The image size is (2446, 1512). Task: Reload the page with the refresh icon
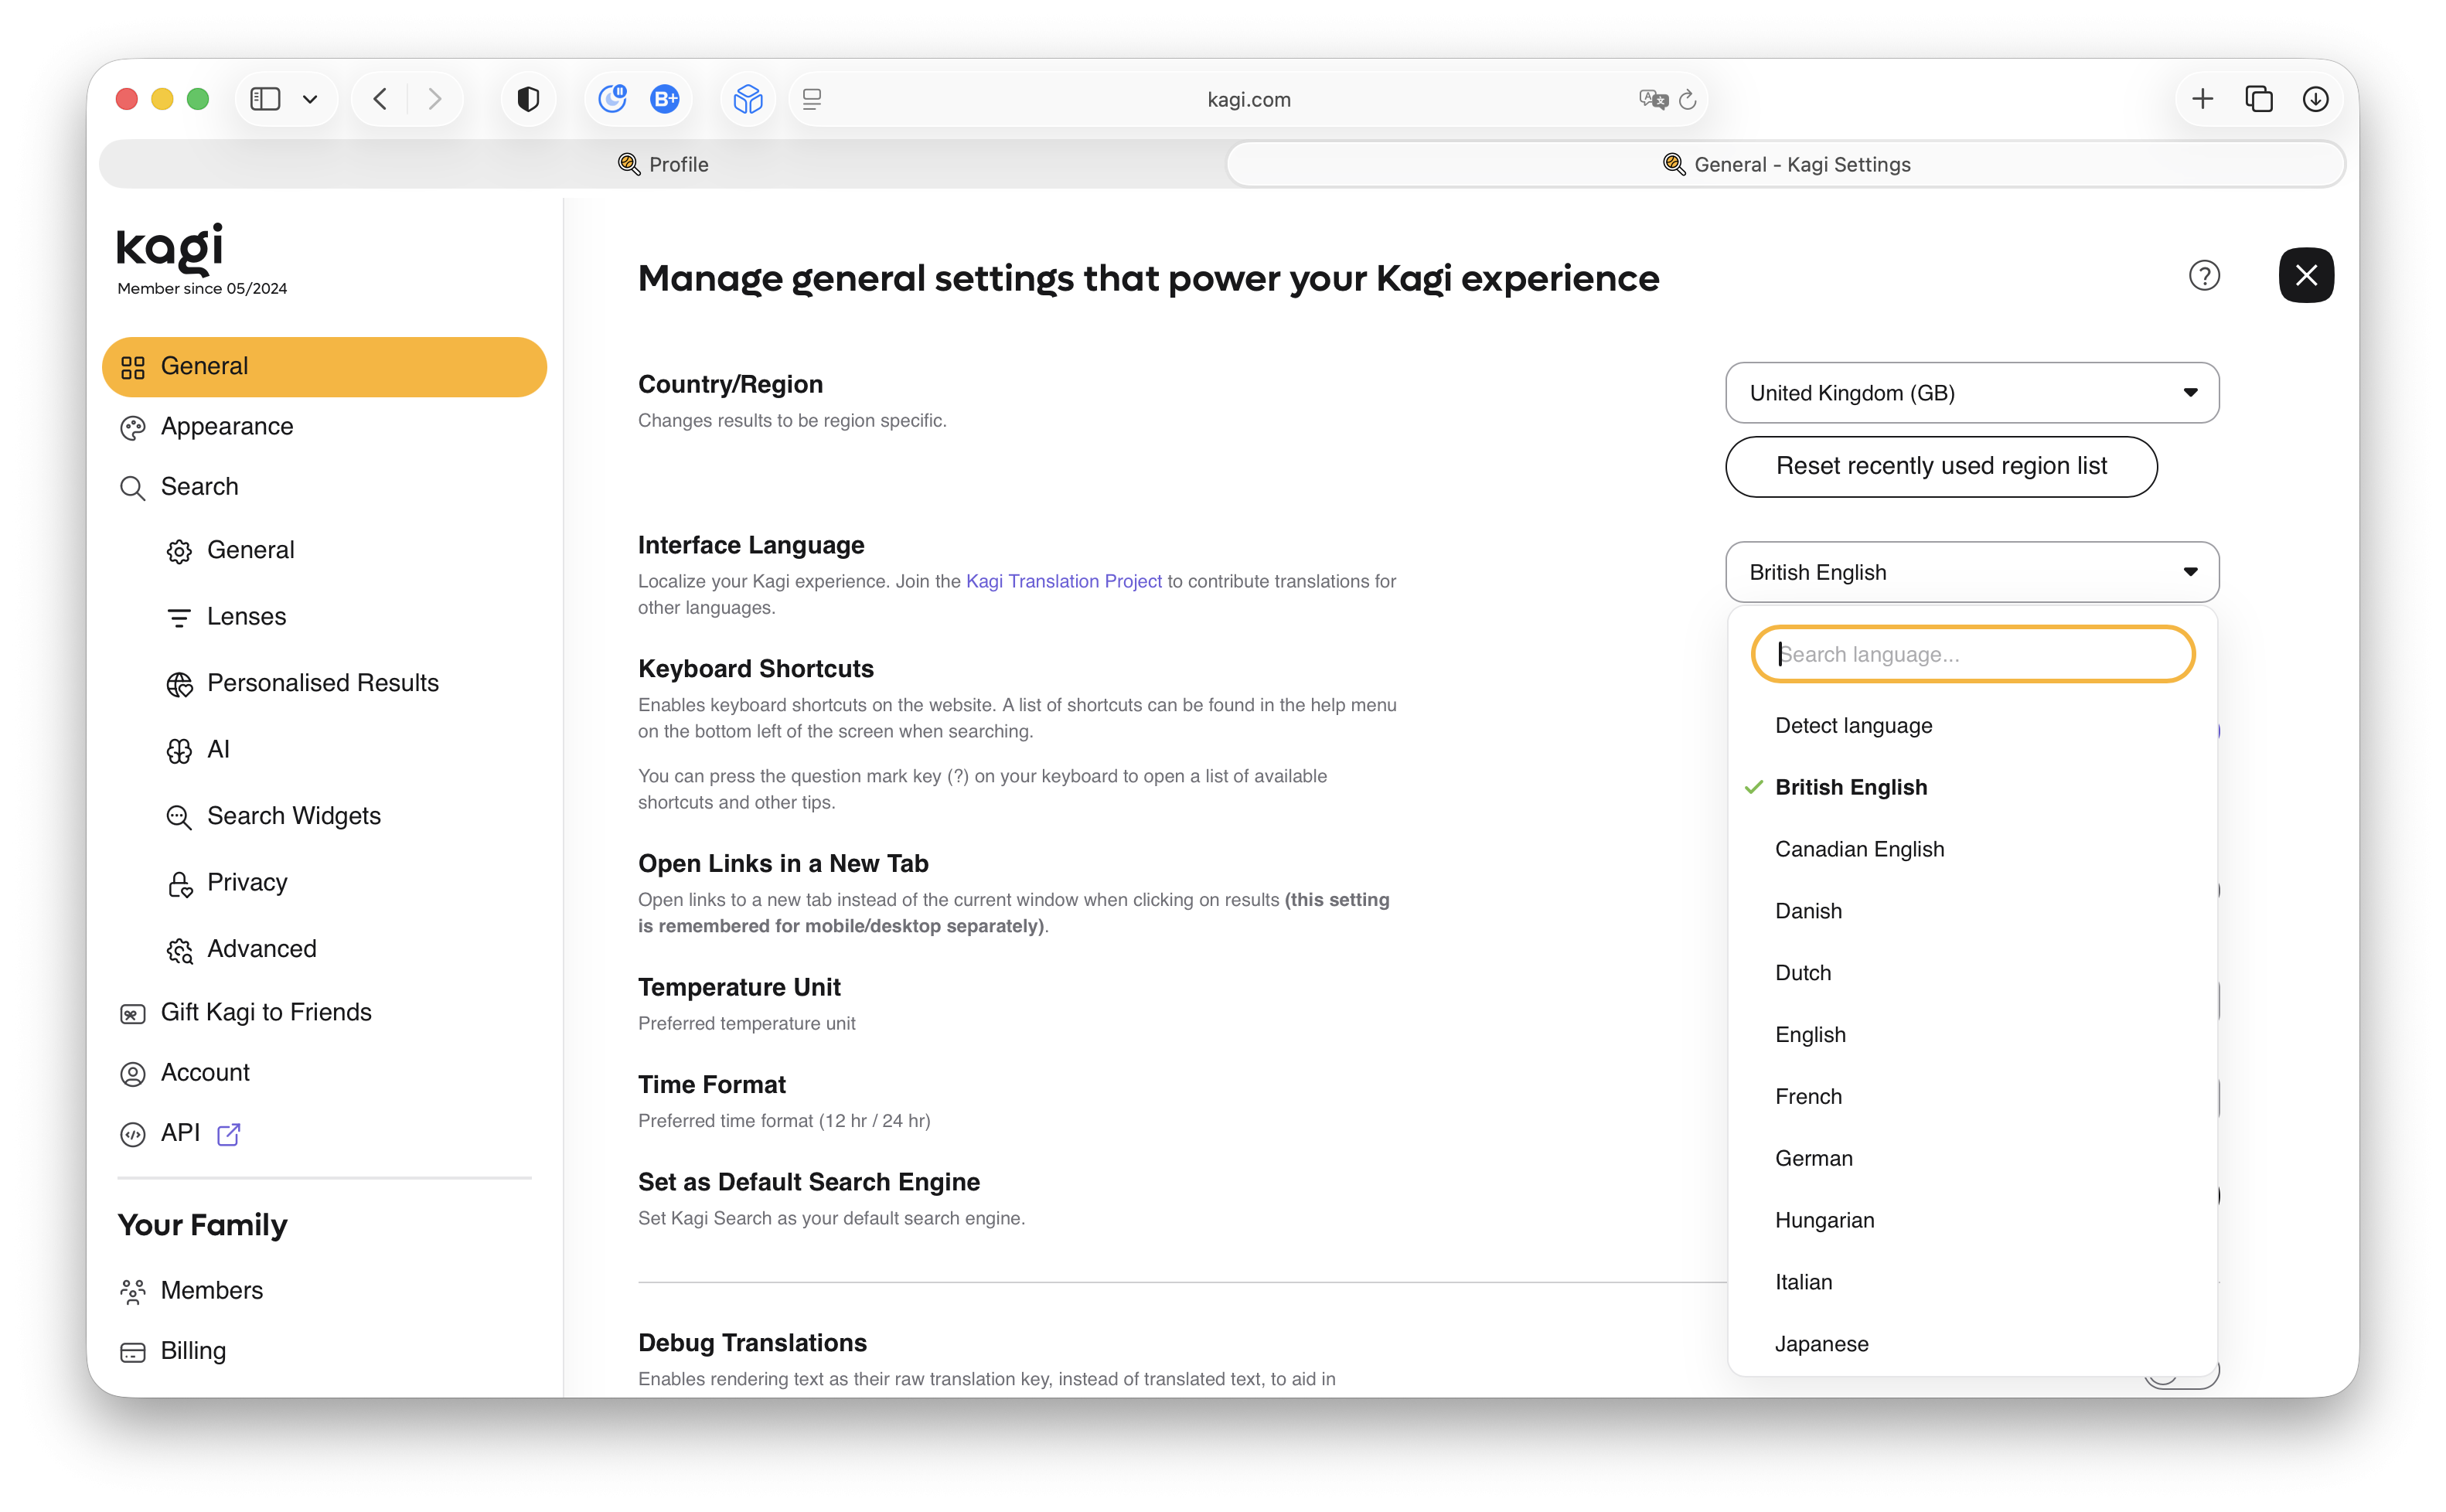(x=1688, y=99)
